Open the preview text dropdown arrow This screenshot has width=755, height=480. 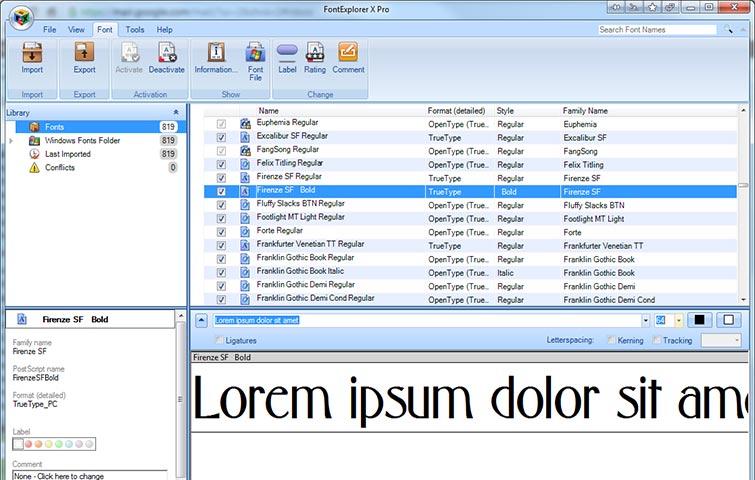click(645, 320)
